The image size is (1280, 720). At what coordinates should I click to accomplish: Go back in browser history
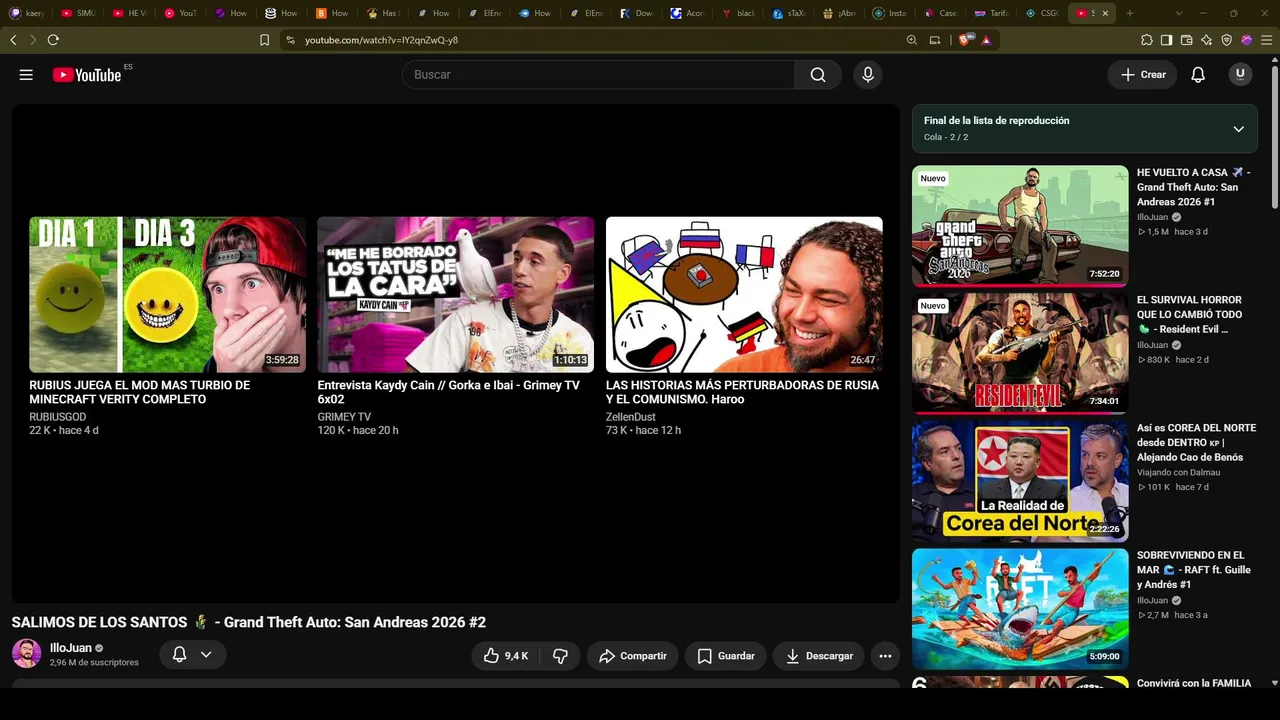(x=13, y=40)
